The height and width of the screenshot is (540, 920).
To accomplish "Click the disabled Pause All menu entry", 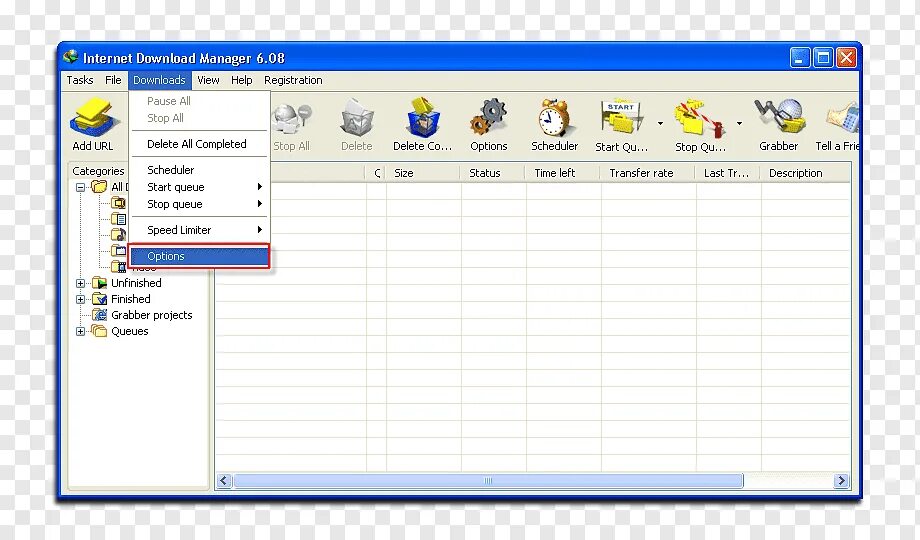I will [x=199, y=101].
